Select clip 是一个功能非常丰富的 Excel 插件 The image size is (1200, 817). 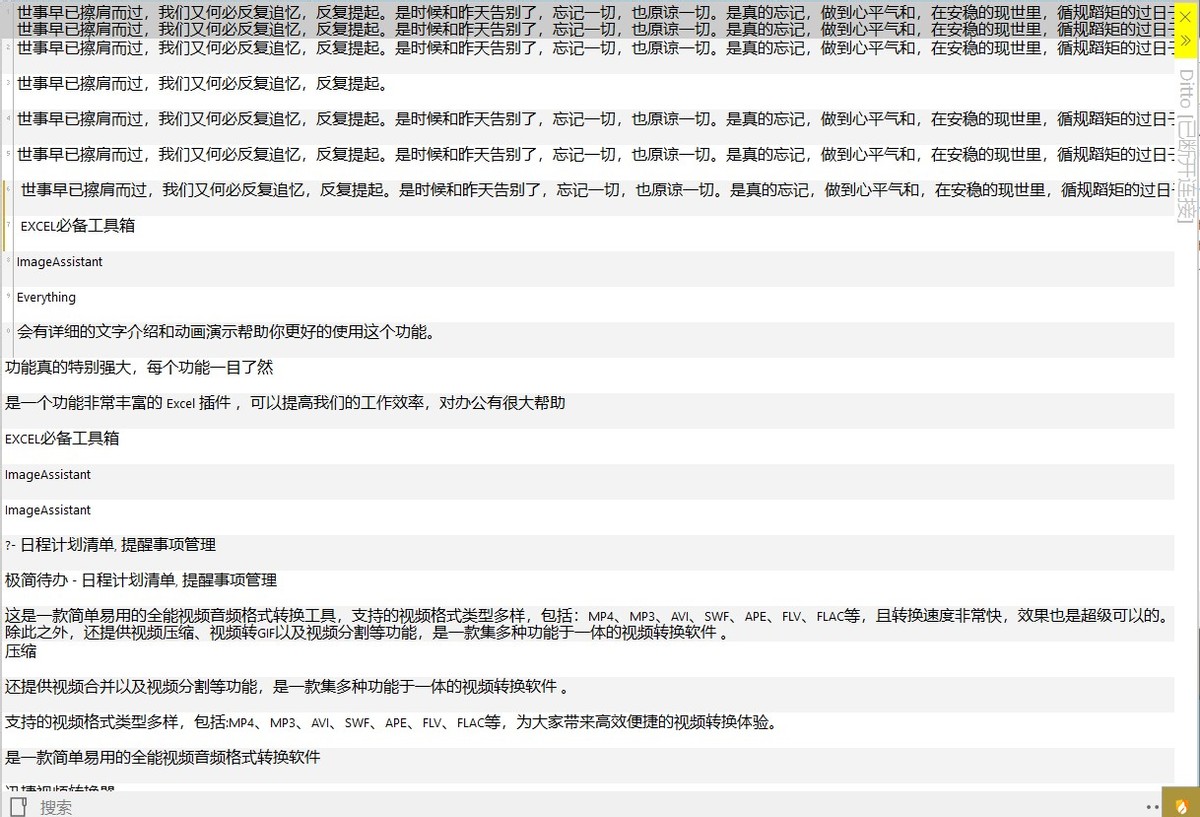(x=587, y=411)
